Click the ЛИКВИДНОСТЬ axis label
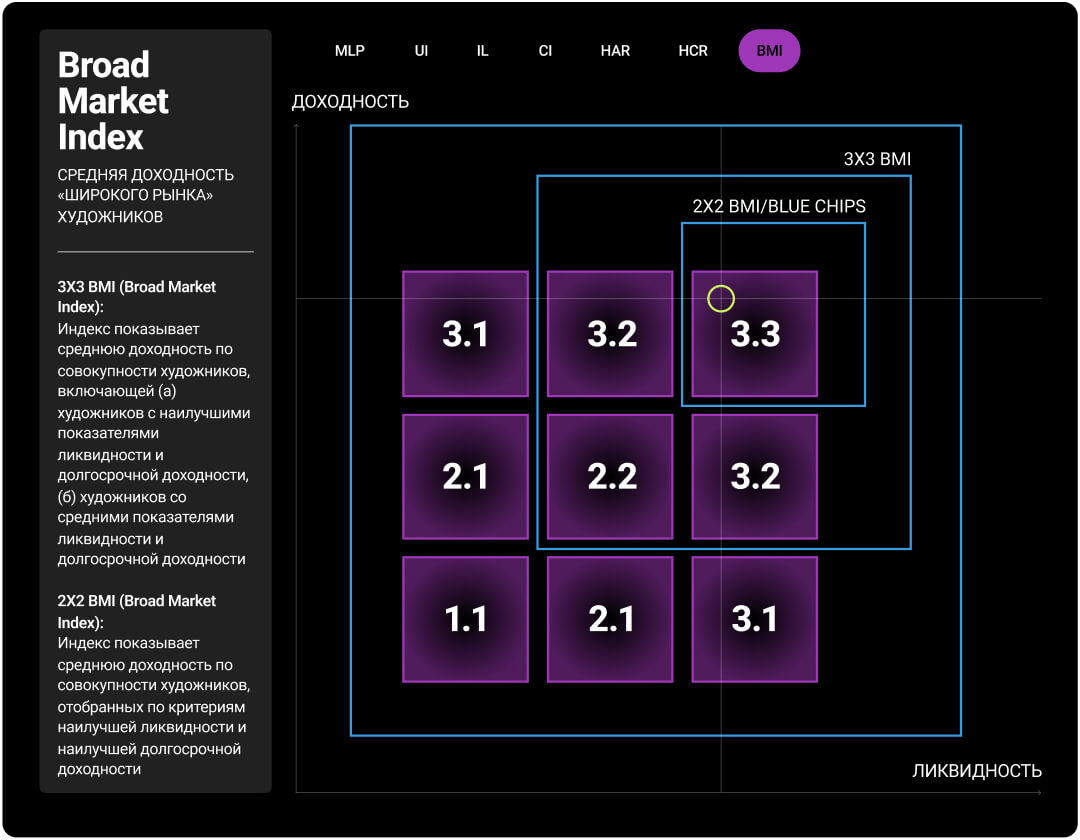1080x840 pixels. point(976,771)
